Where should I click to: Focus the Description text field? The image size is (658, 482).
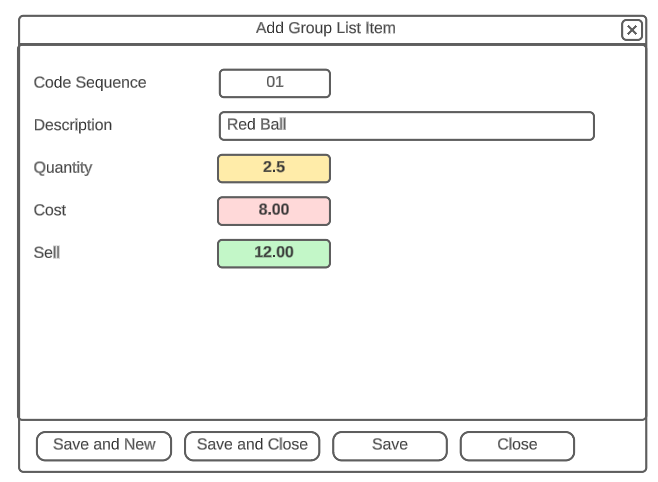(406, 126)
